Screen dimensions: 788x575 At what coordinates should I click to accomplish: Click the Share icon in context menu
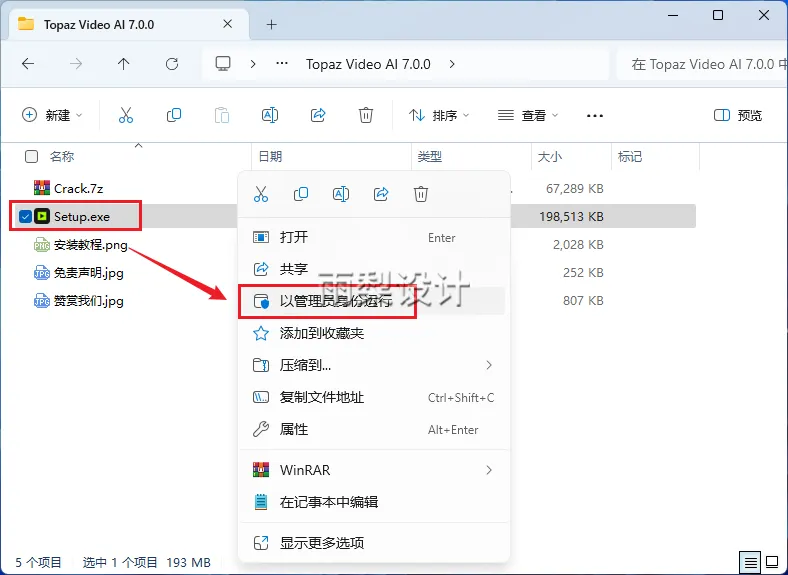coord(381,194)
